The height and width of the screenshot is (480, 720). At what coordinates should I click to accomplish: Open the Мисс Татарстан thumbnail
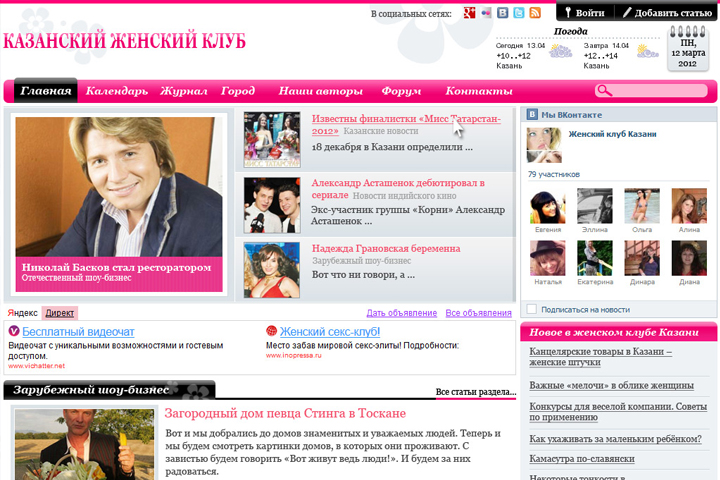coord(272,140)
